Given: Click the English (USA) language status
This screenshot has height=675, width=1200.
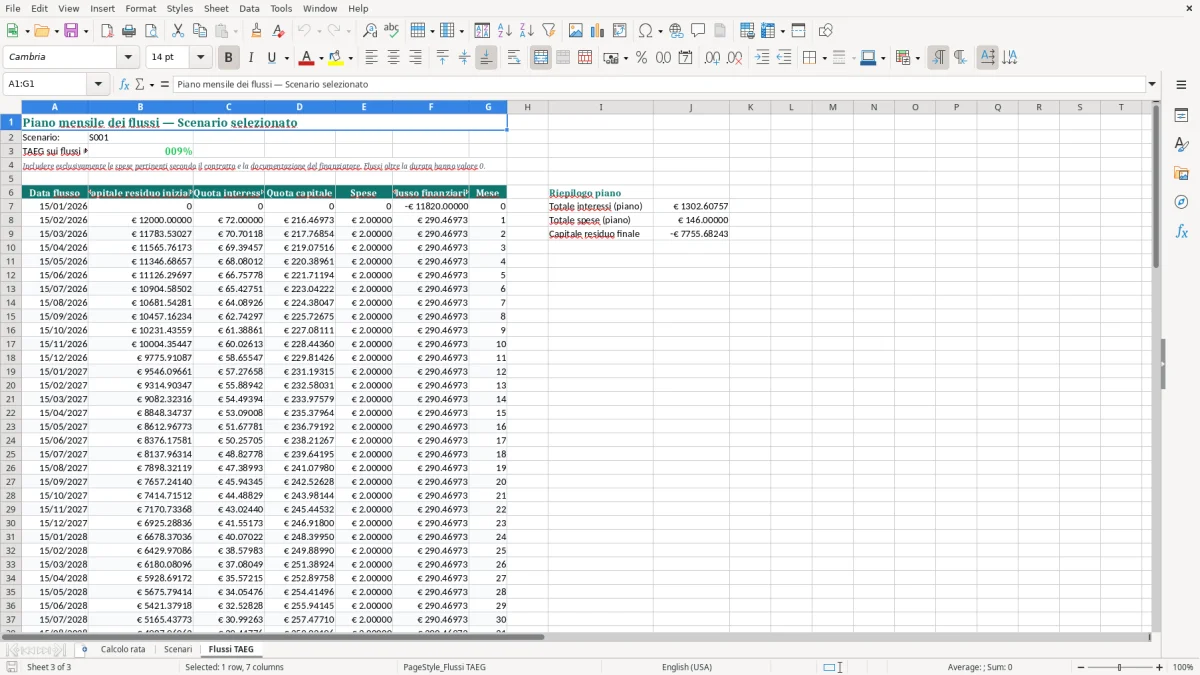Looking at the screenshot, I should 687,667.
